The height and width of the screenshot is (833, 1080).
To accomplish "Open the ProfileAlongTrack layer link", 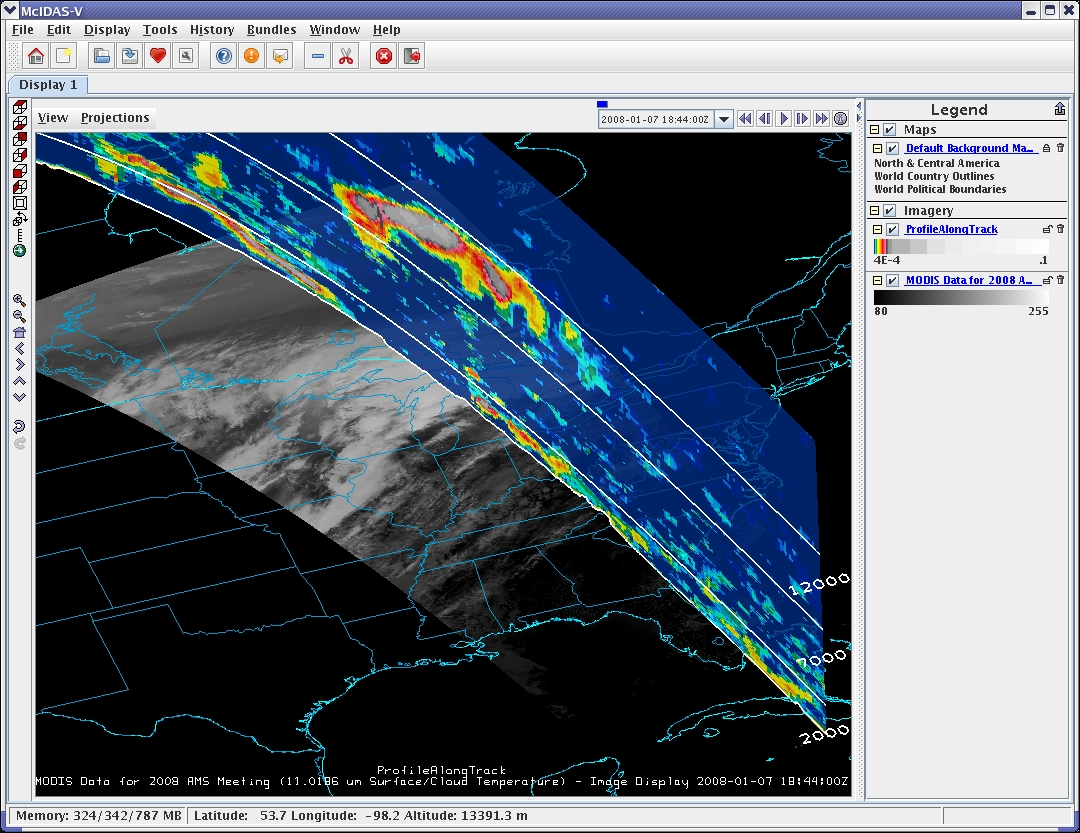I will pyautogui.click(x=951, y=230).
